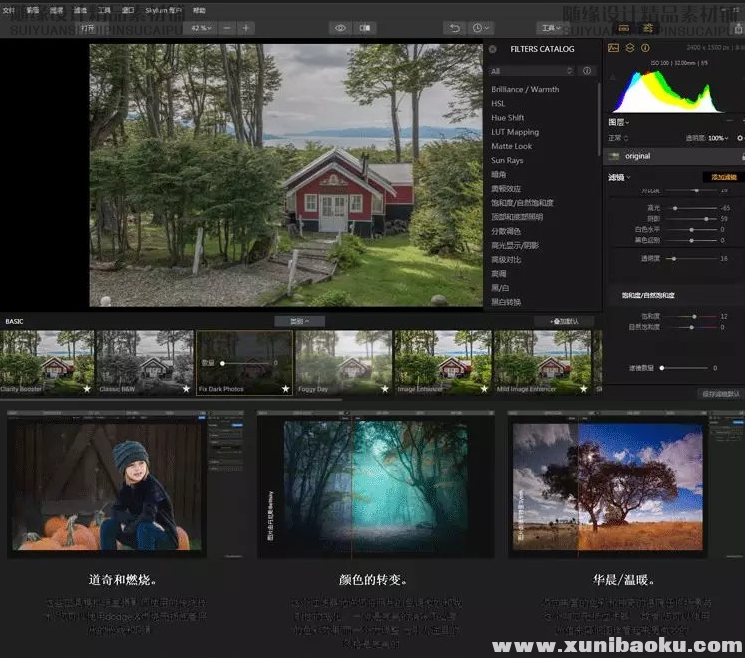Image resolution: width=745 pixels, height=658 pixels.
Task: Click the layers stack icon
Action: click(630, 47)
